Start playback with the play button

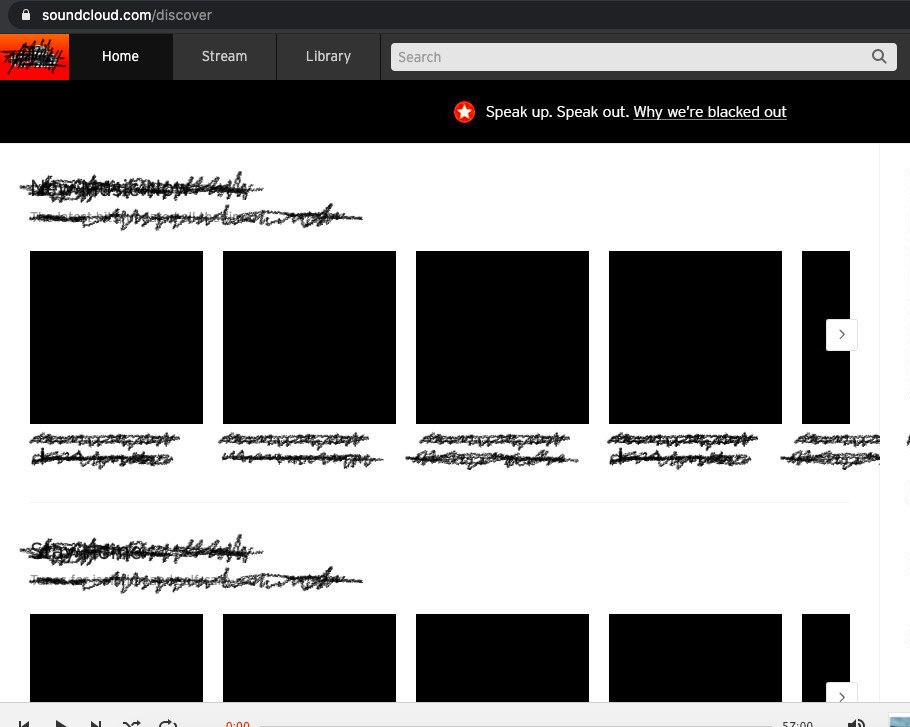click(x=60, y=724)
